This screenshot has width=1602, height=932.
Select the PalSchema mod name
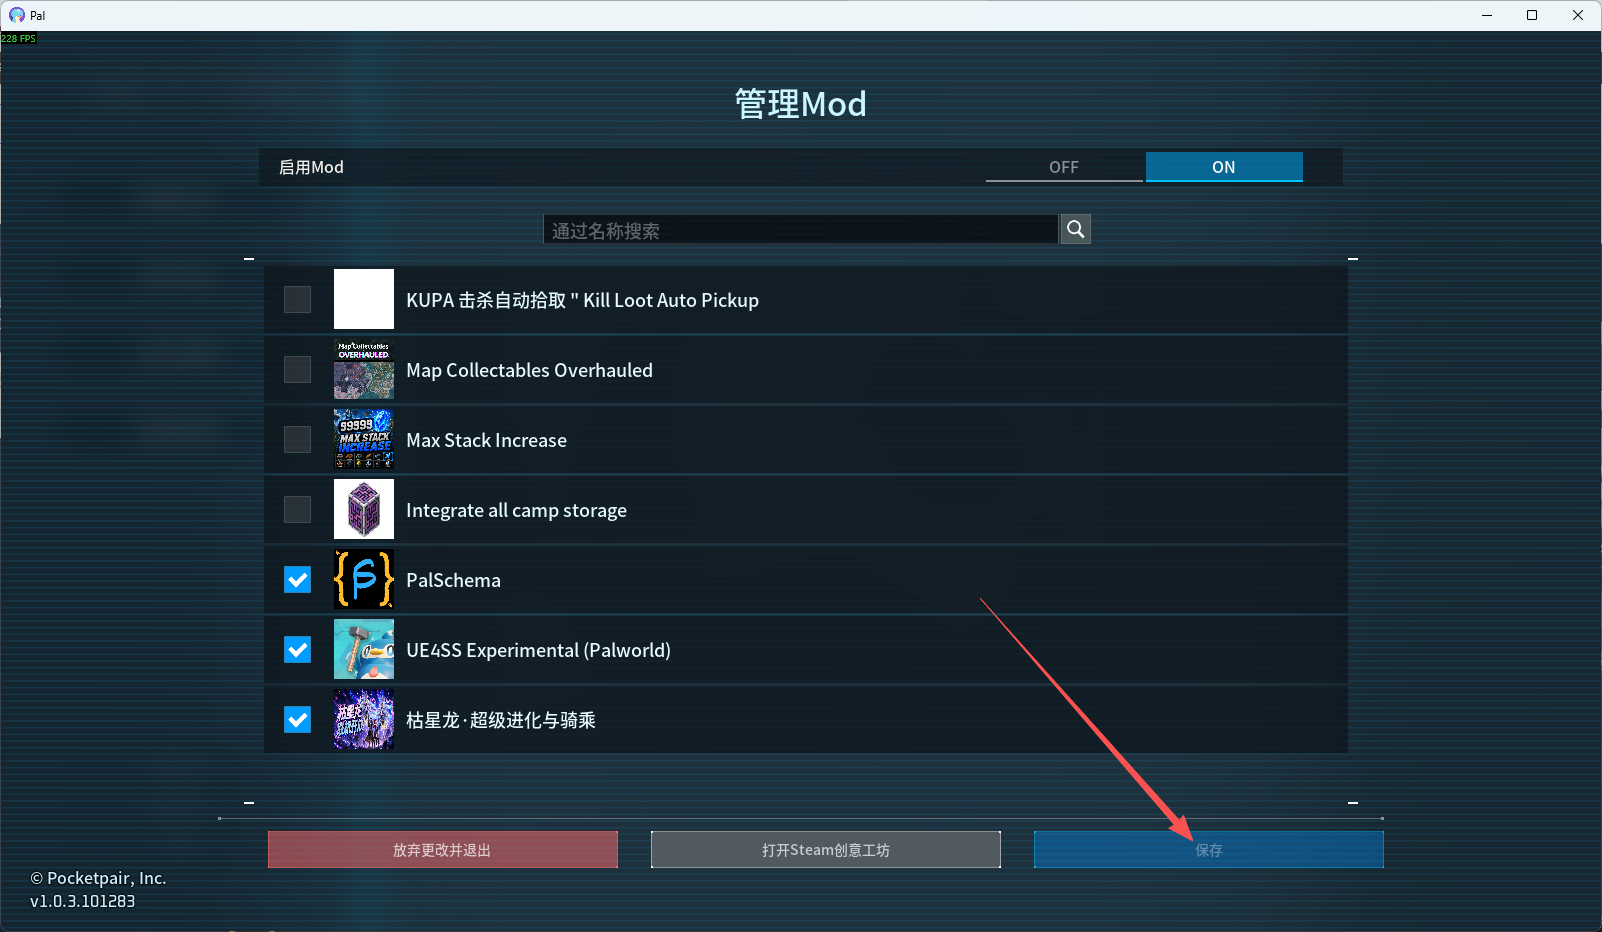453,580
